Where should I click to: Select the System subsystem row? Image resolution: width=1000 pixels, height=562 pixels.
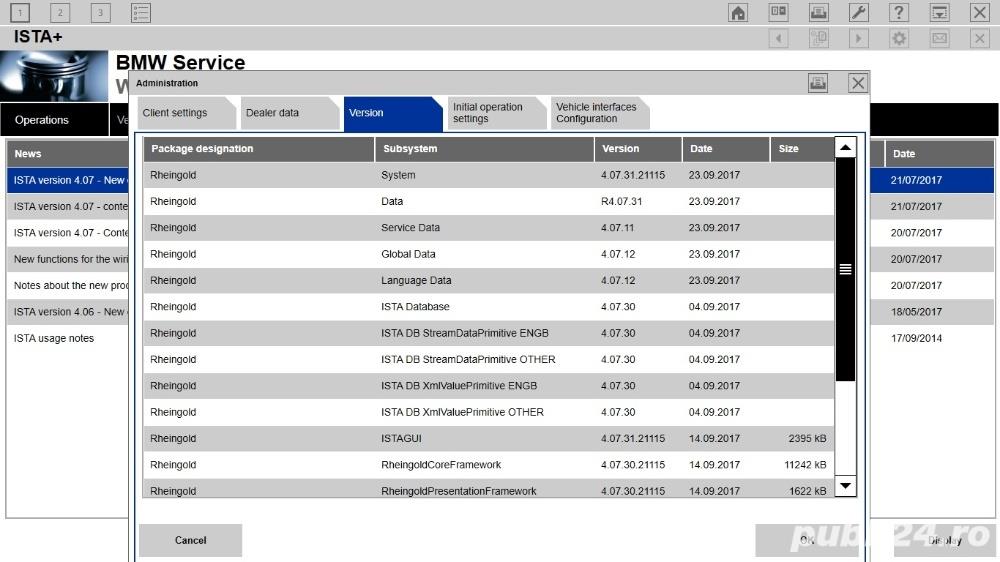(x=489, y=175)
